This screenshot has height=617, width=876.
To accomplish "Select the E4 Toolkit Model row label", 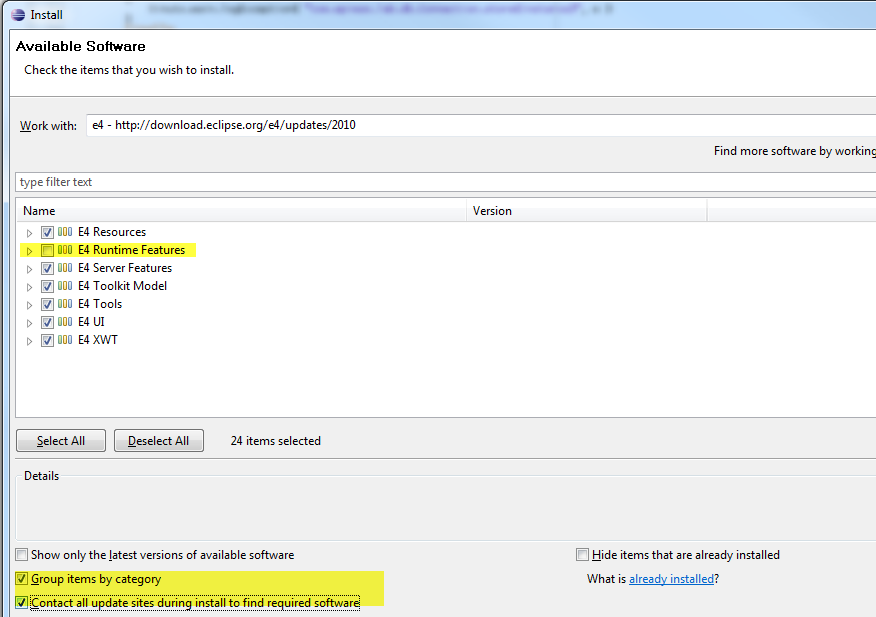I will coord(122,286).
